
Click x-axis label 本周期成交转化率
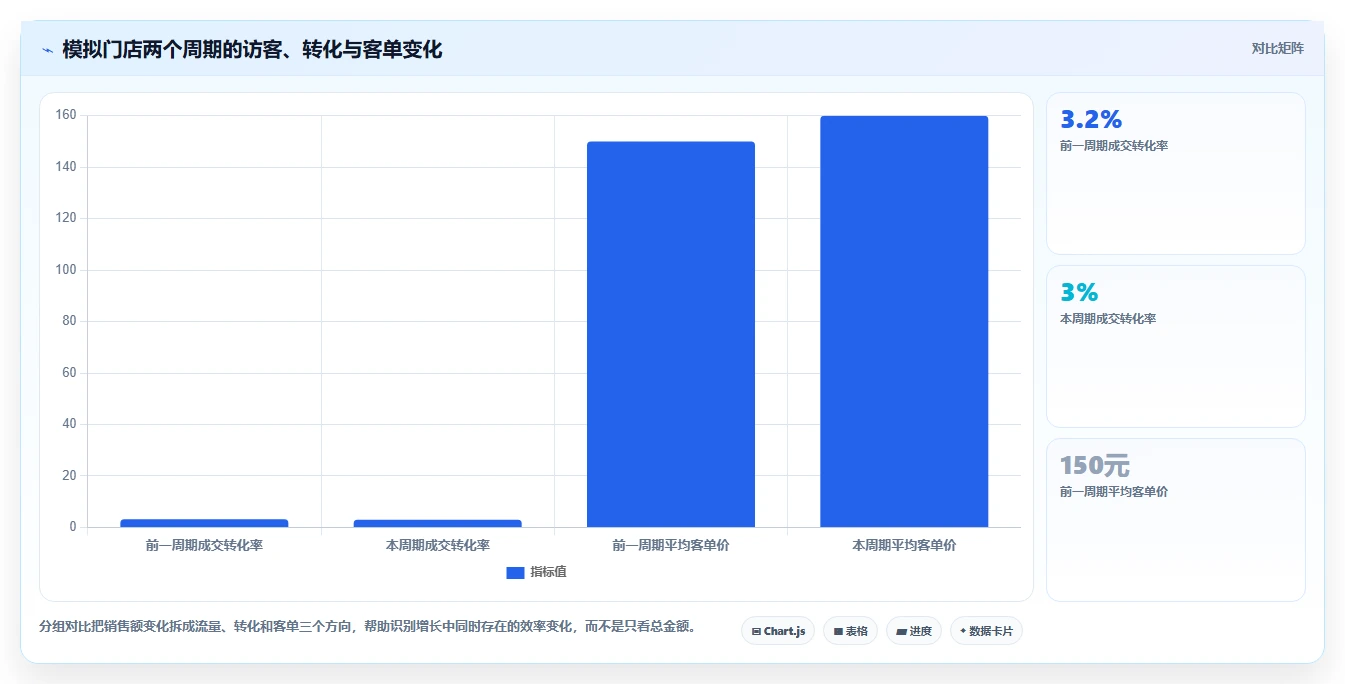pos(438,546)
